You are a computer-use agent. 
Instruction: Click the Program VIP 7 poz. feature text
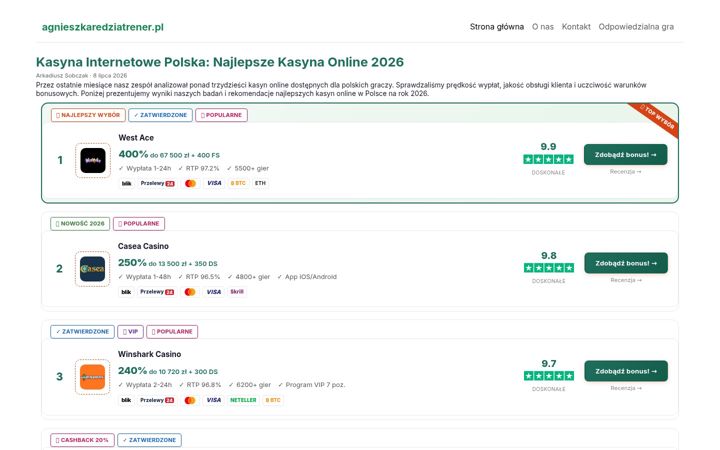(x=311, y=385)
